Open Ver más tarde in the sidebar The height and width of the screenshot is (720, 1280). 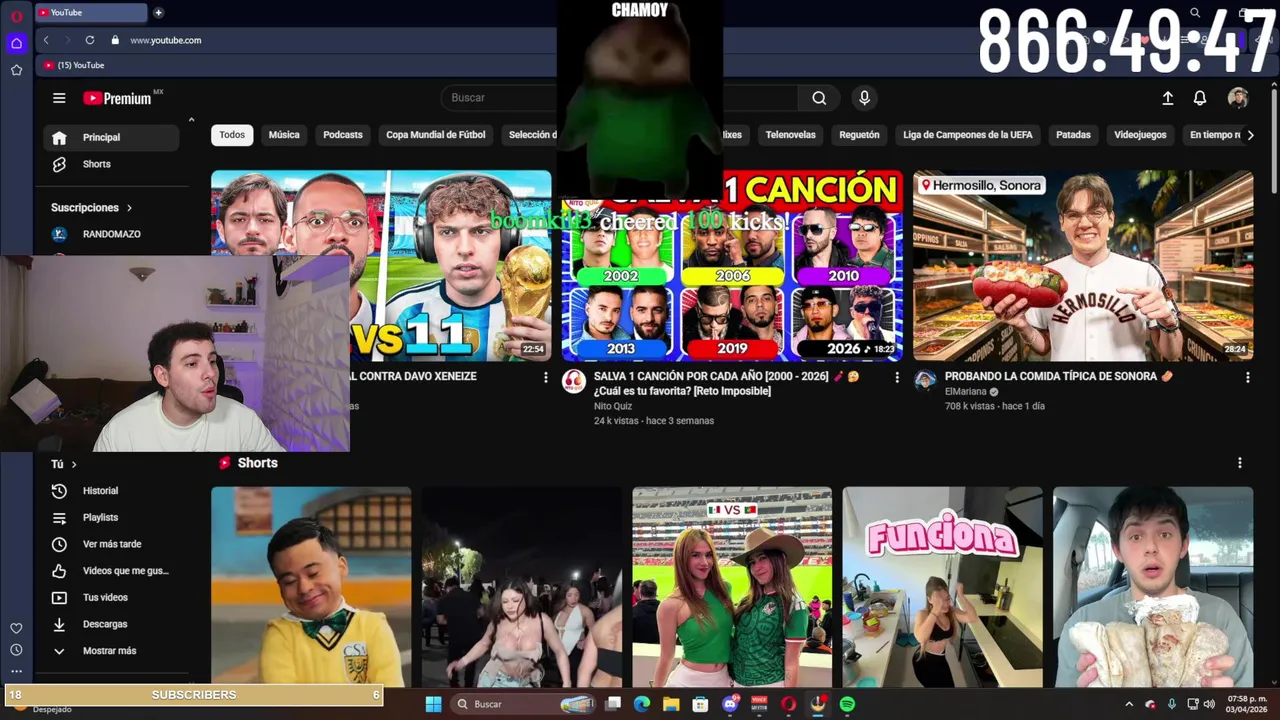(x=111, y=544)
